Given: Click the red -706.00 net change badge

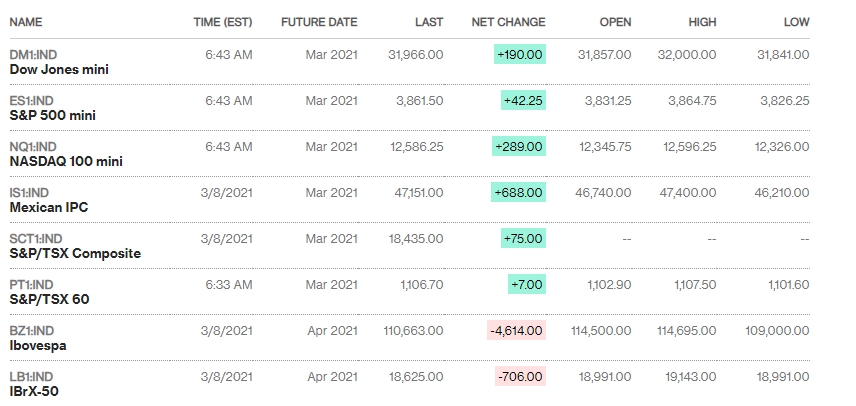Looking at the screenshot, I should pos(520,376).
